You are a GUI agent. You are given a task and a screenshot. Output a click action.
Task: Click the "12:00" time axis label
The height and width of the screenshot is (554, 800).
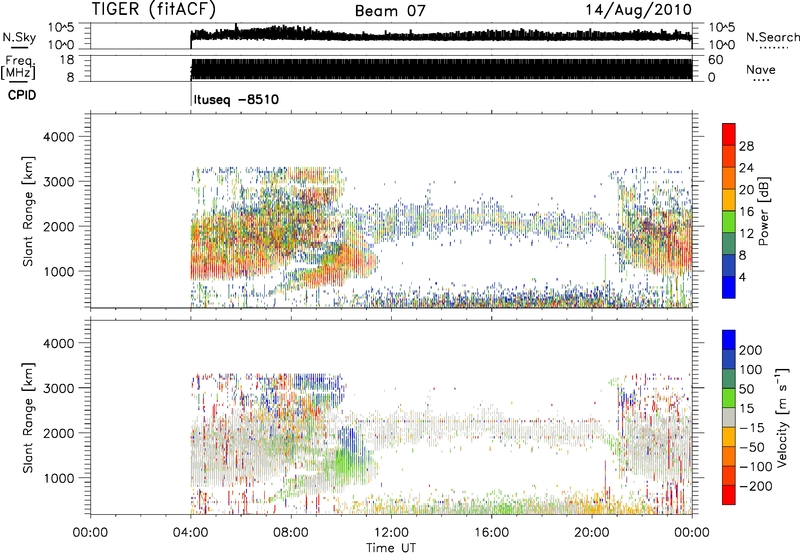coord(391,533)
